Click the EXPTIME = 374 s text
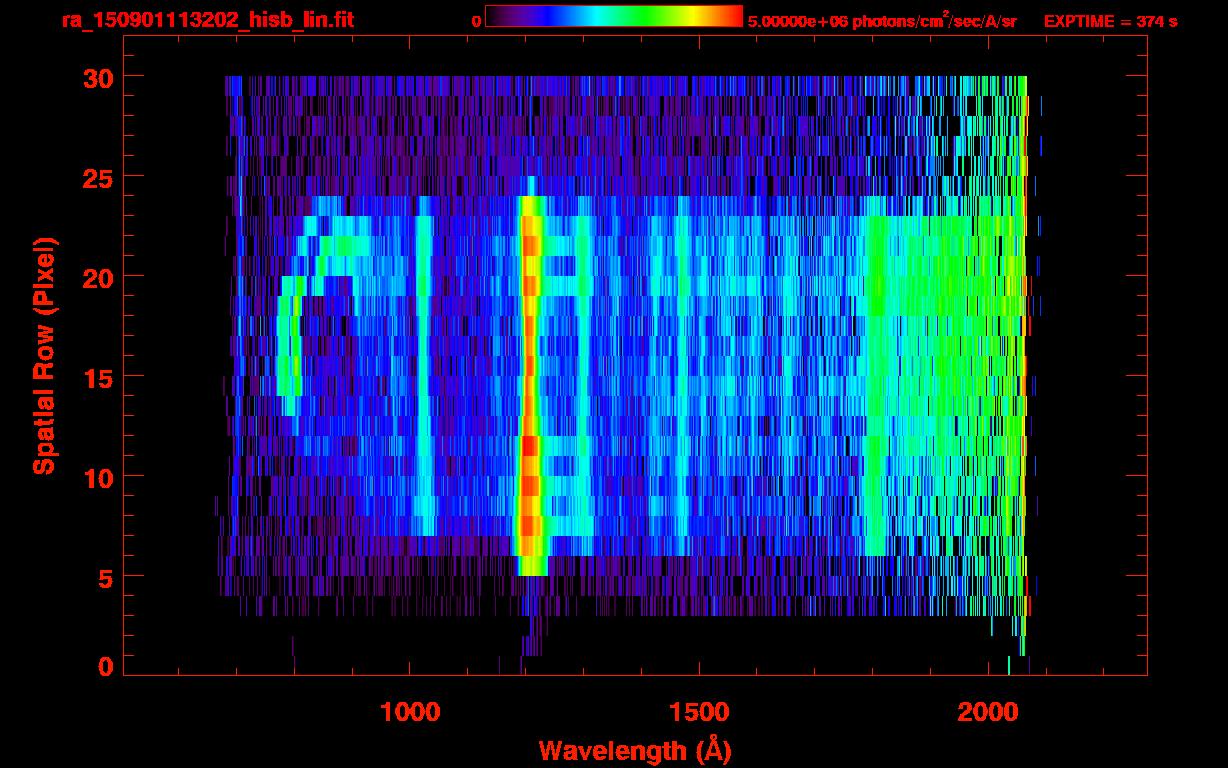1228x768 pixels. [x=1110, y=21]
